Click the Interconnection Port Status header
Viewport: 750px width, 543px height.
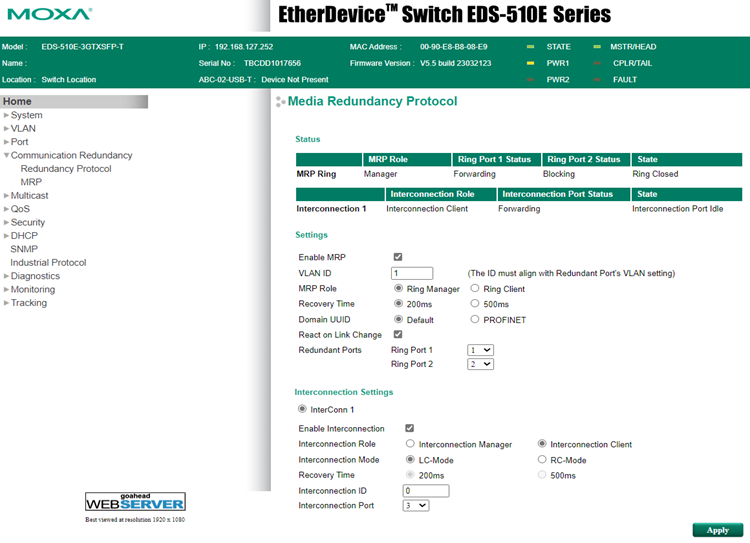[x=564, y=194]
